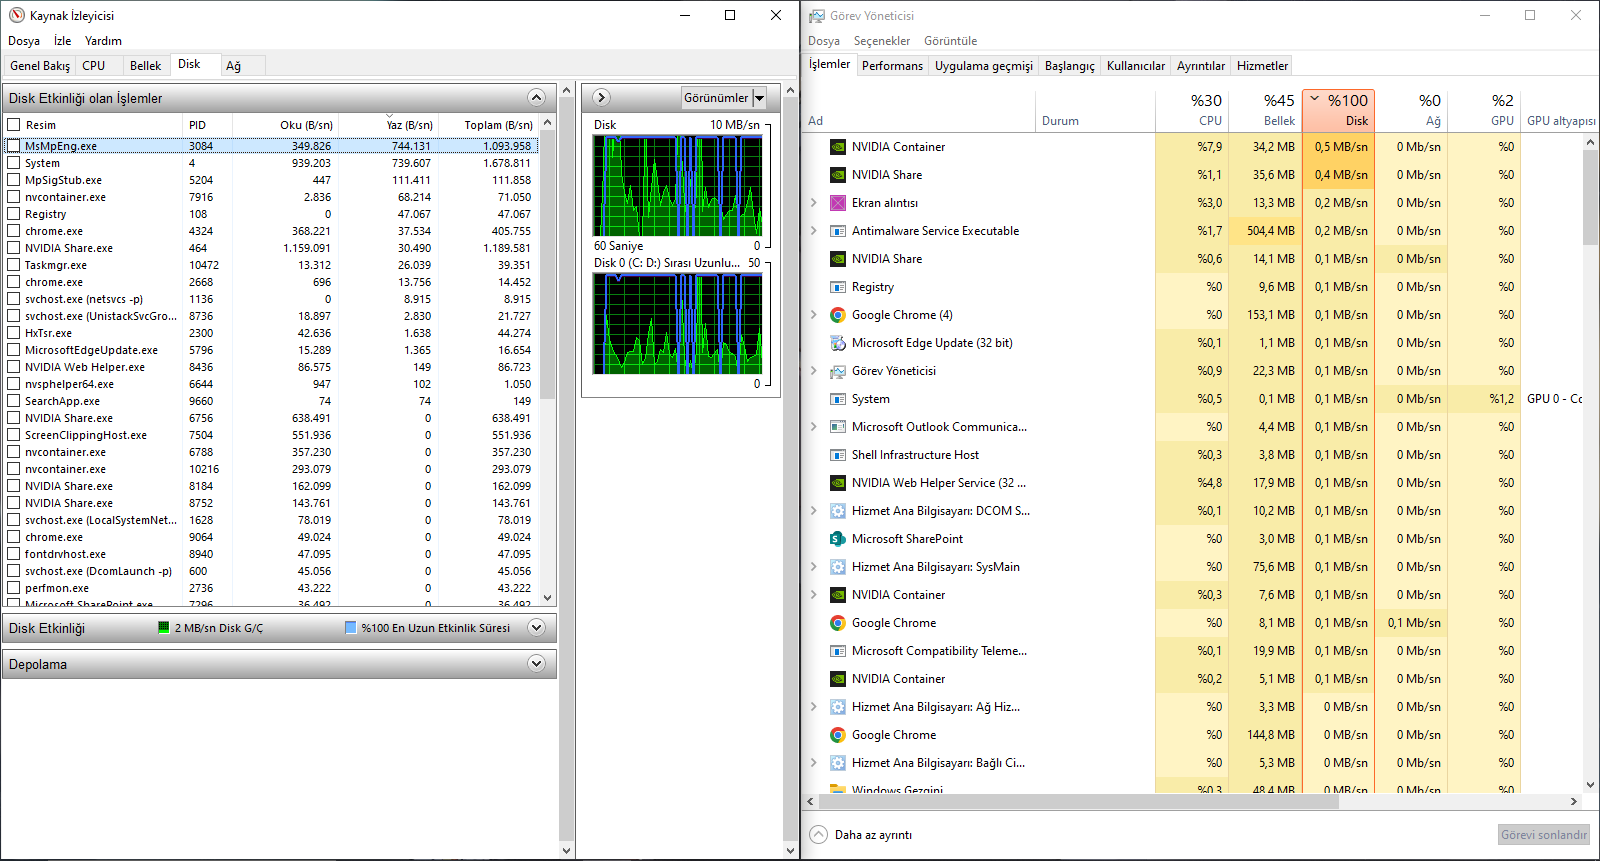Click Google Chrome icon with 144,8 MB memory
1600x861 pixels.
tap(838, 735)
